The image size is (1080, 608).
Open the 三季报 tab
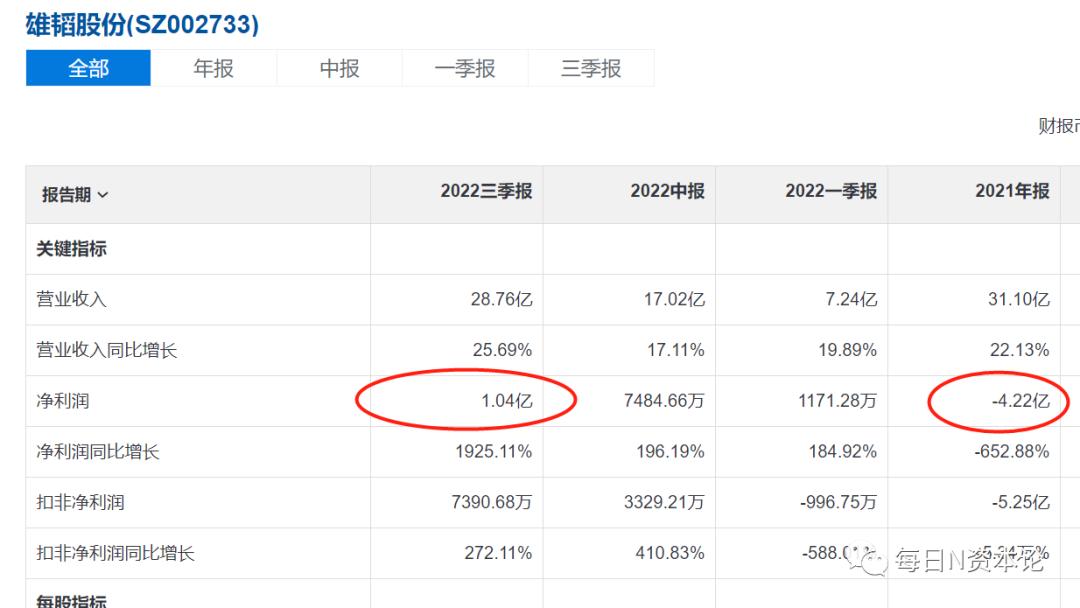(x=591, y=68)
